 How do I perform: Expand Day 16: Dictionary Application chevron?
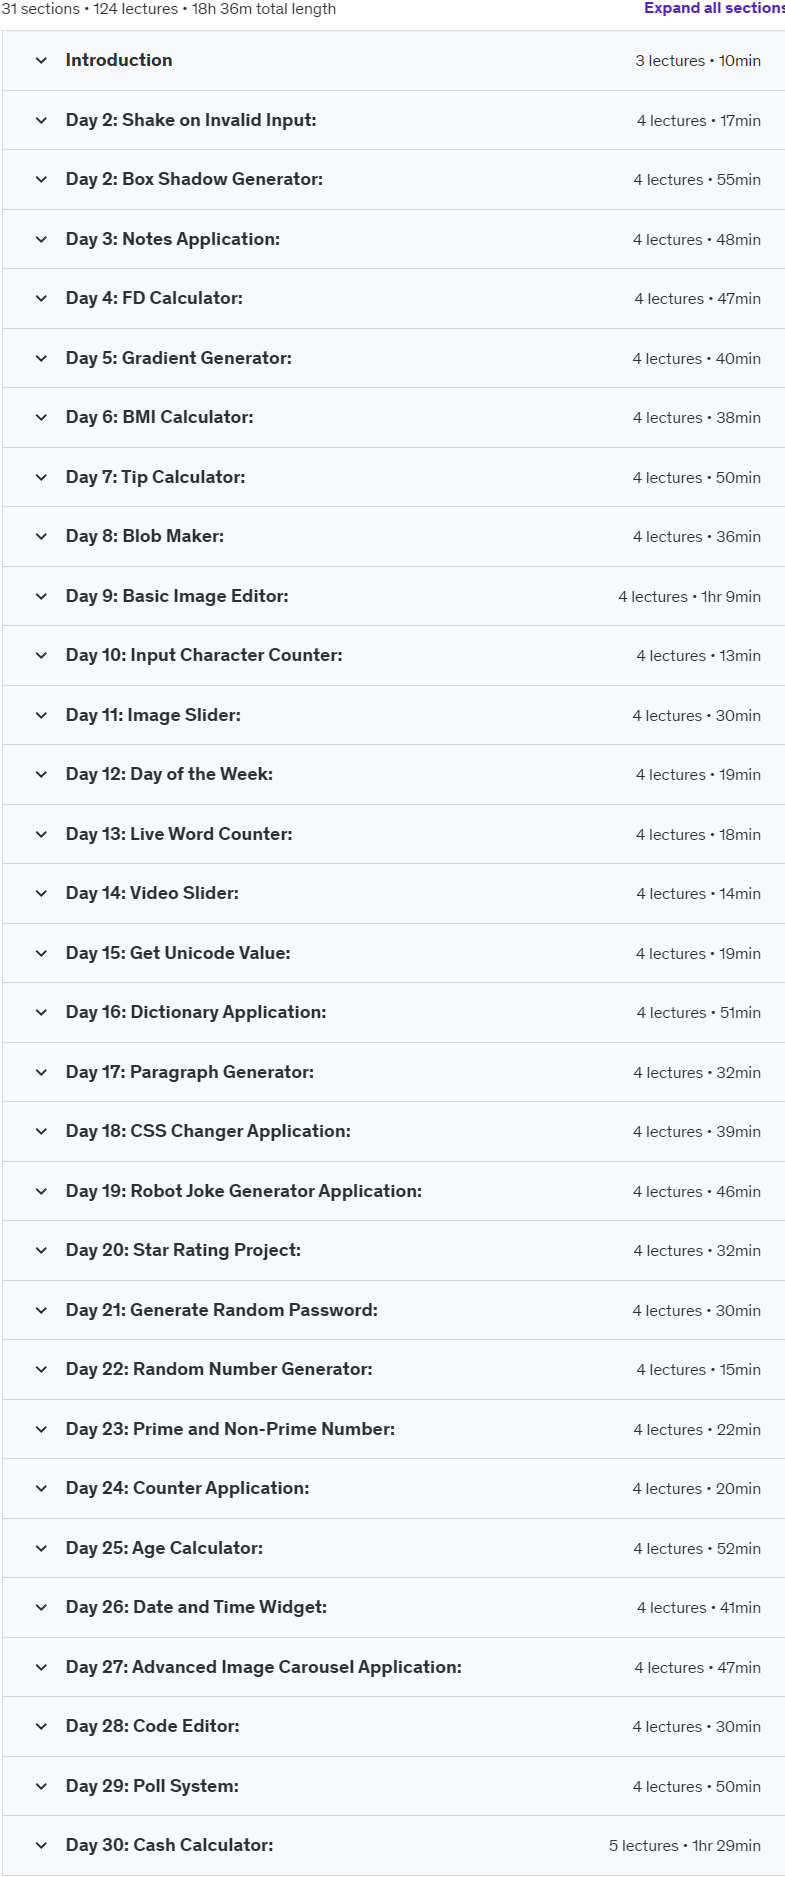coord(41,1012)
